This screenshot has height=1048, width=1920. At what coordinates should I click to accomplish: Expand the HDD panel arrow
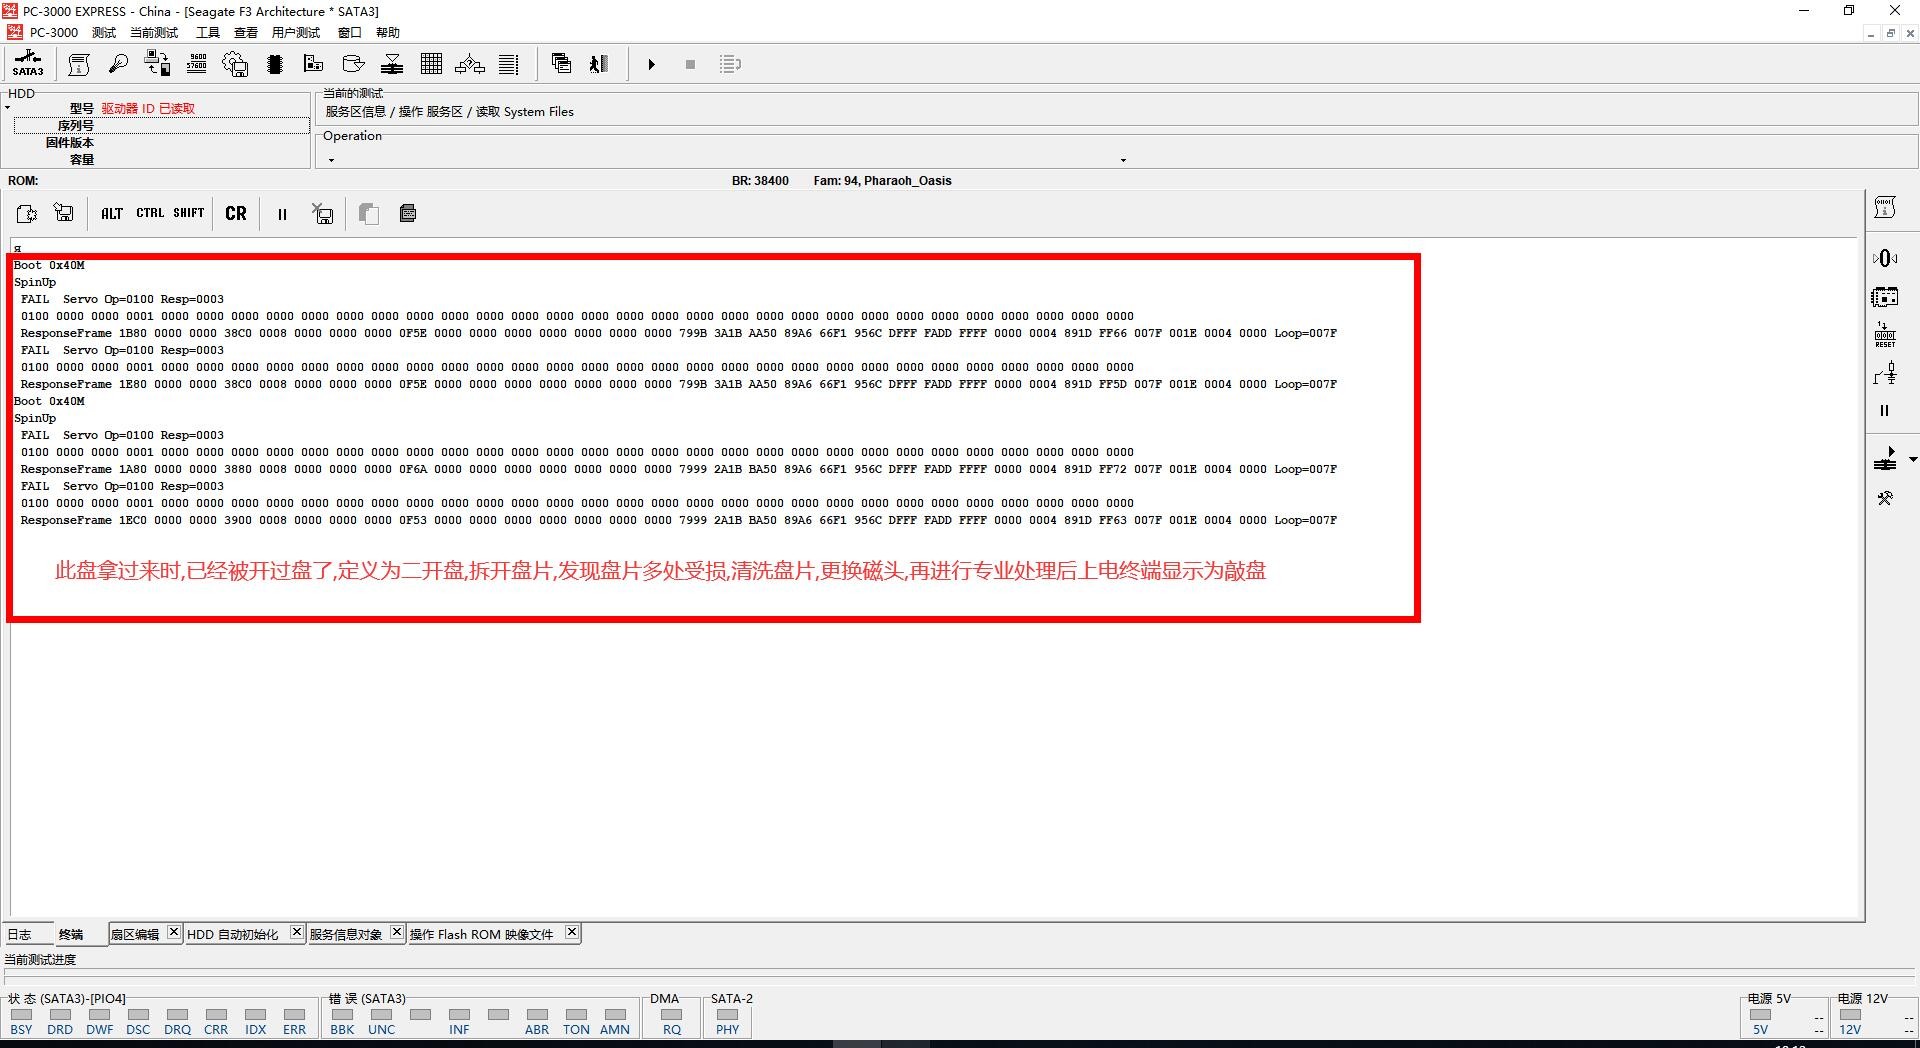pyautogui.click(x=7, y=108)
